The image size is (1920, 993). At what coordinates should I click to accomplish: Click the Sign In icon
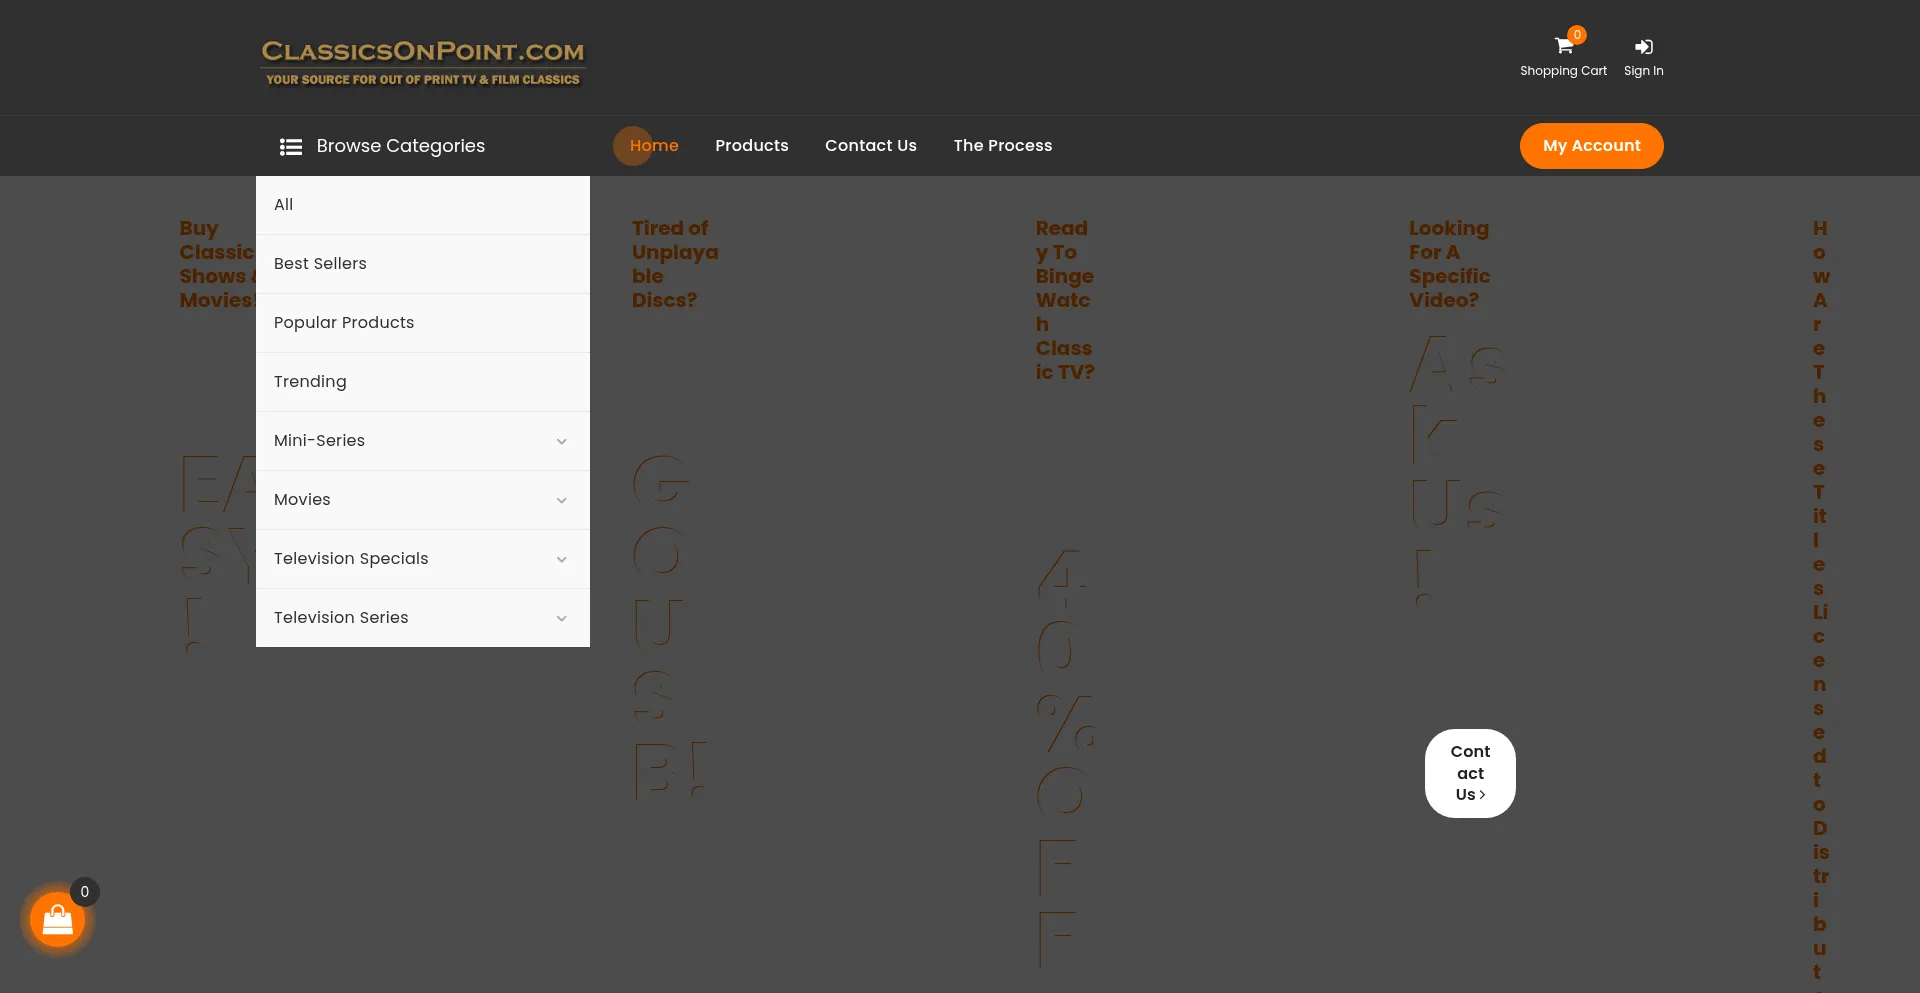tap(1643, 47)
